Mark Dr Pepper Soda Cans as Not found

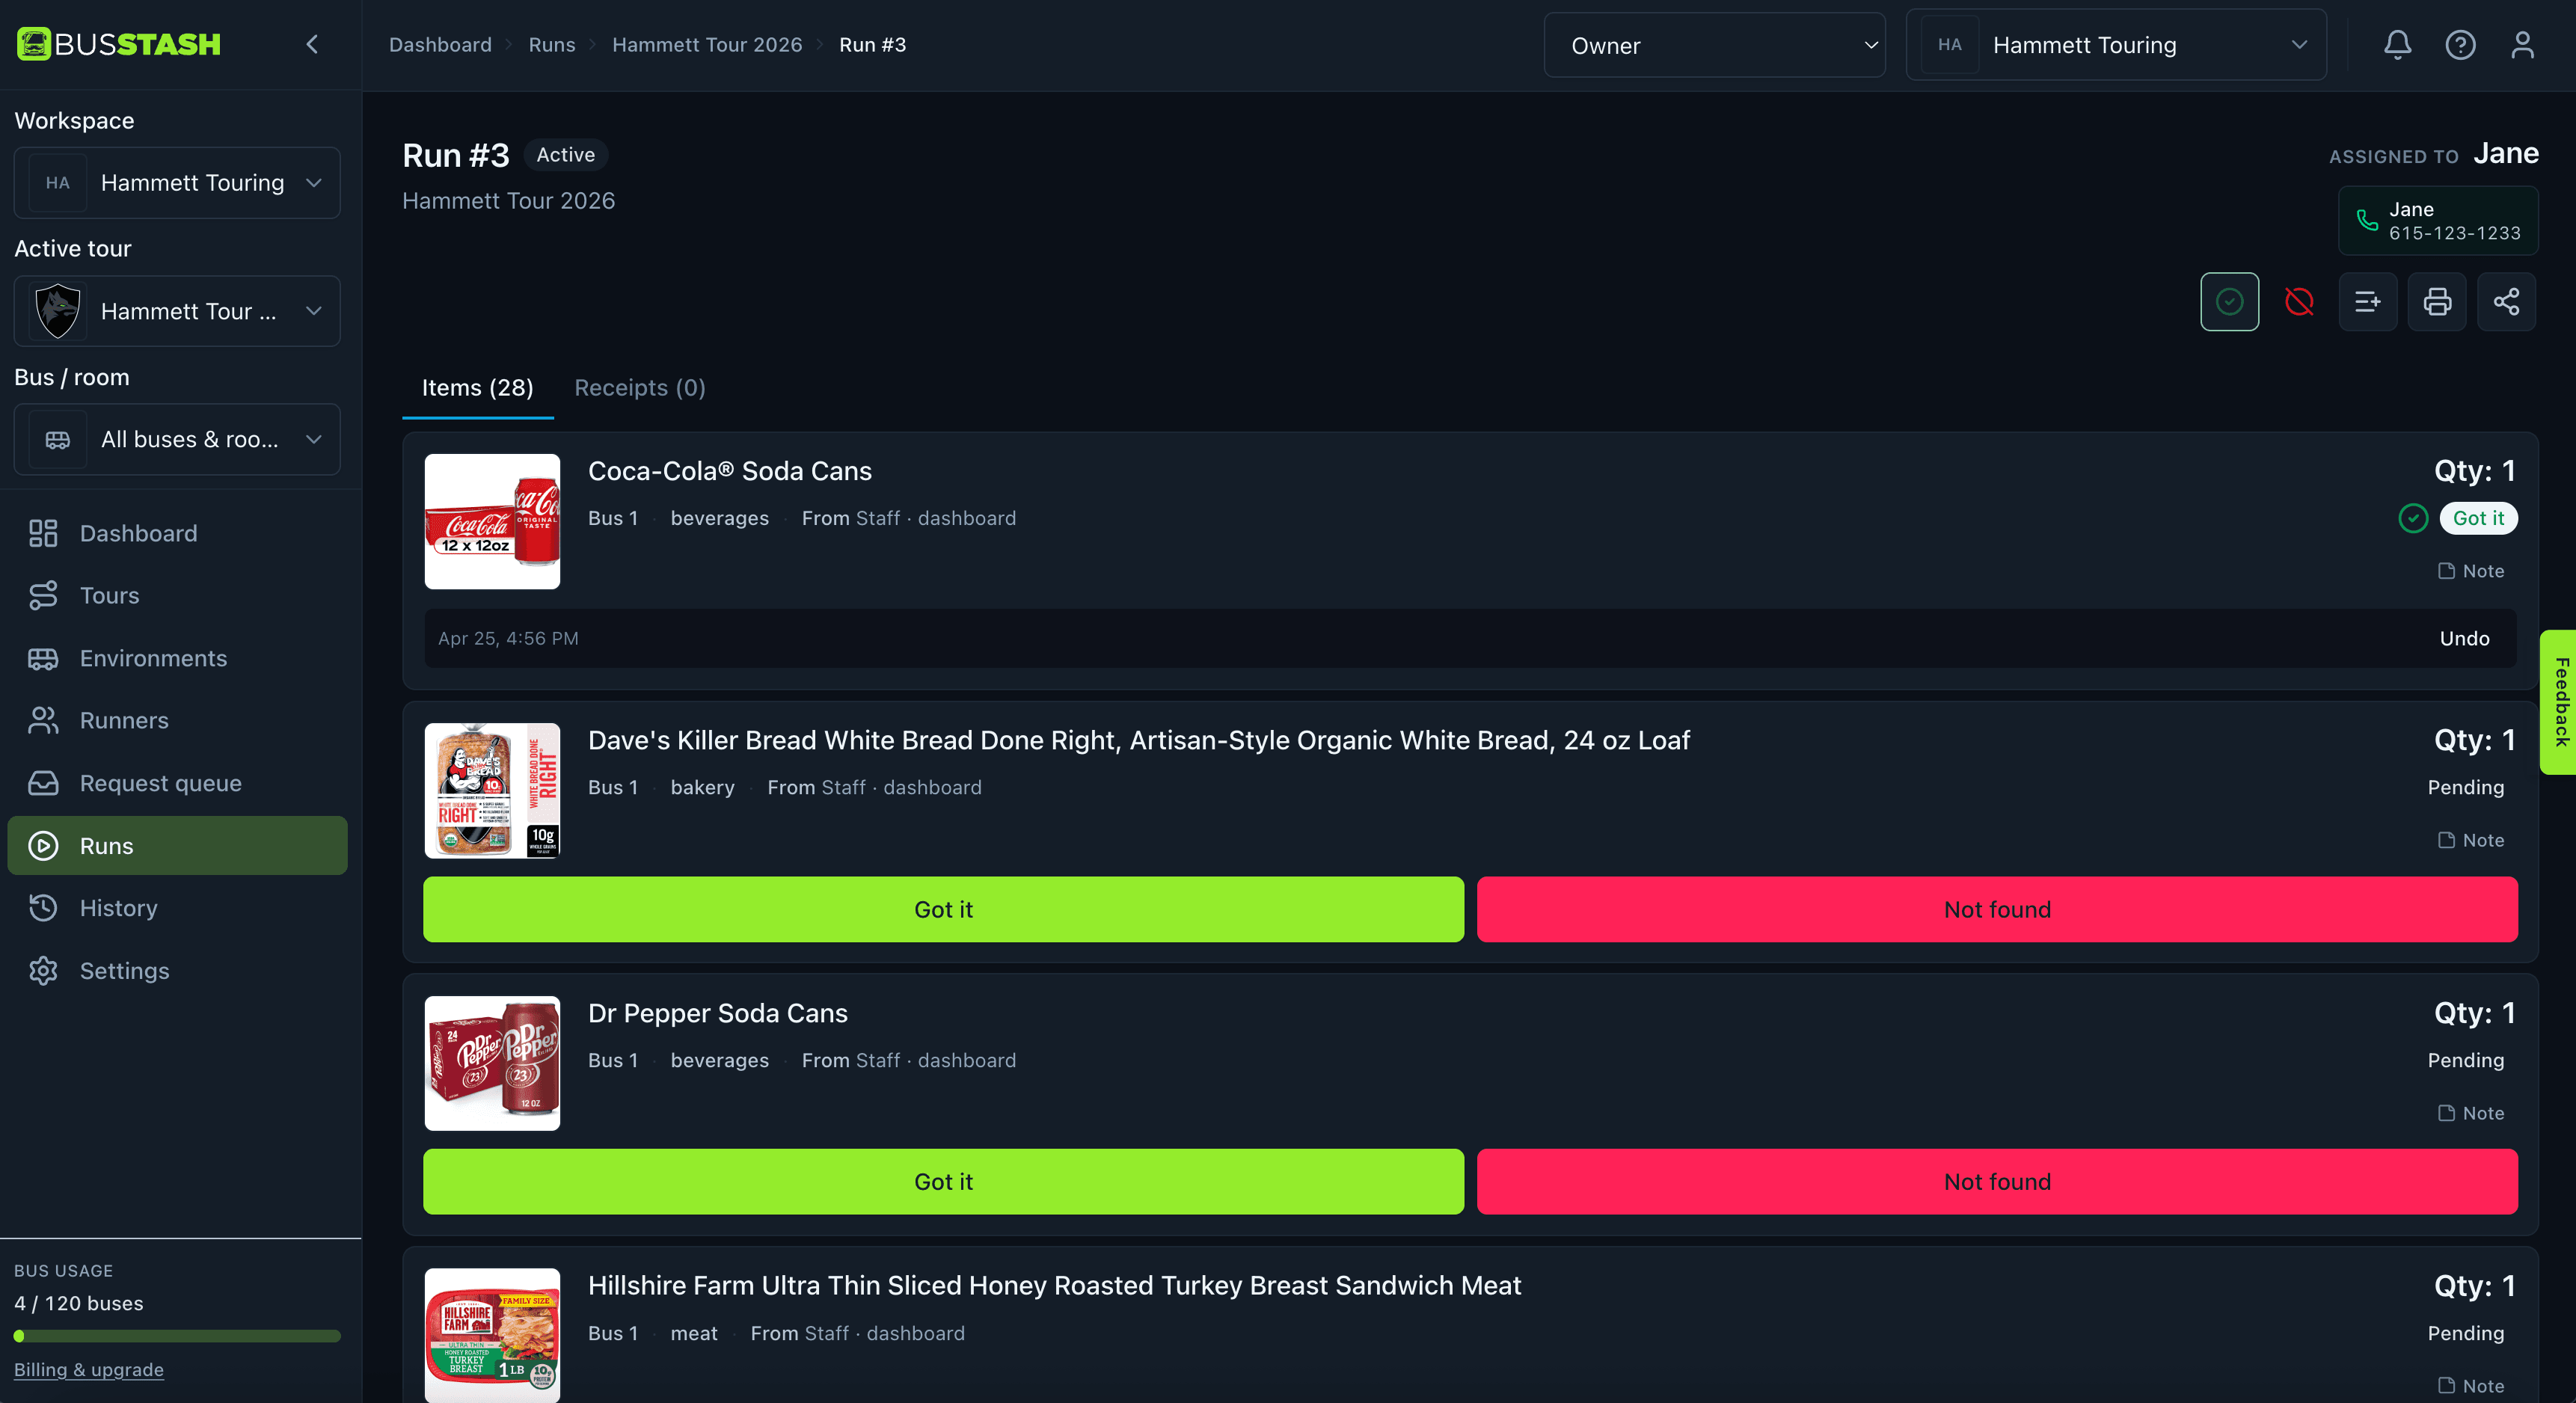click(1997, 1181)
